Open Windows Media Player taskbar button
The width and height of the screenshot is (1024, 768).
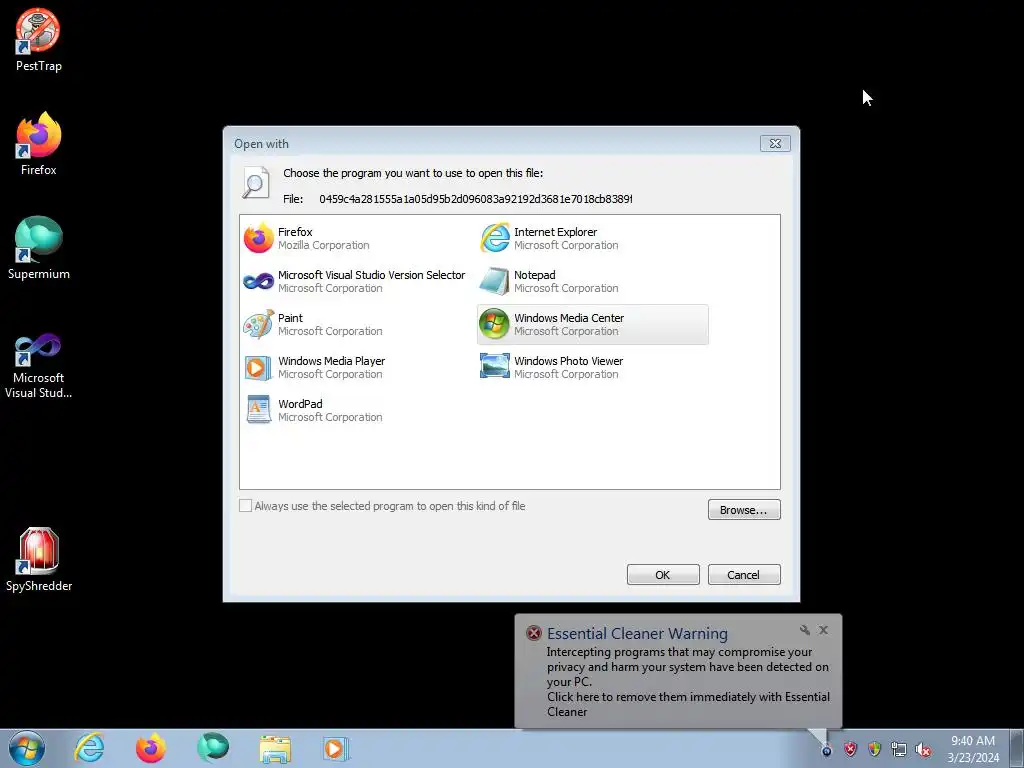click(x=336, y=748)
